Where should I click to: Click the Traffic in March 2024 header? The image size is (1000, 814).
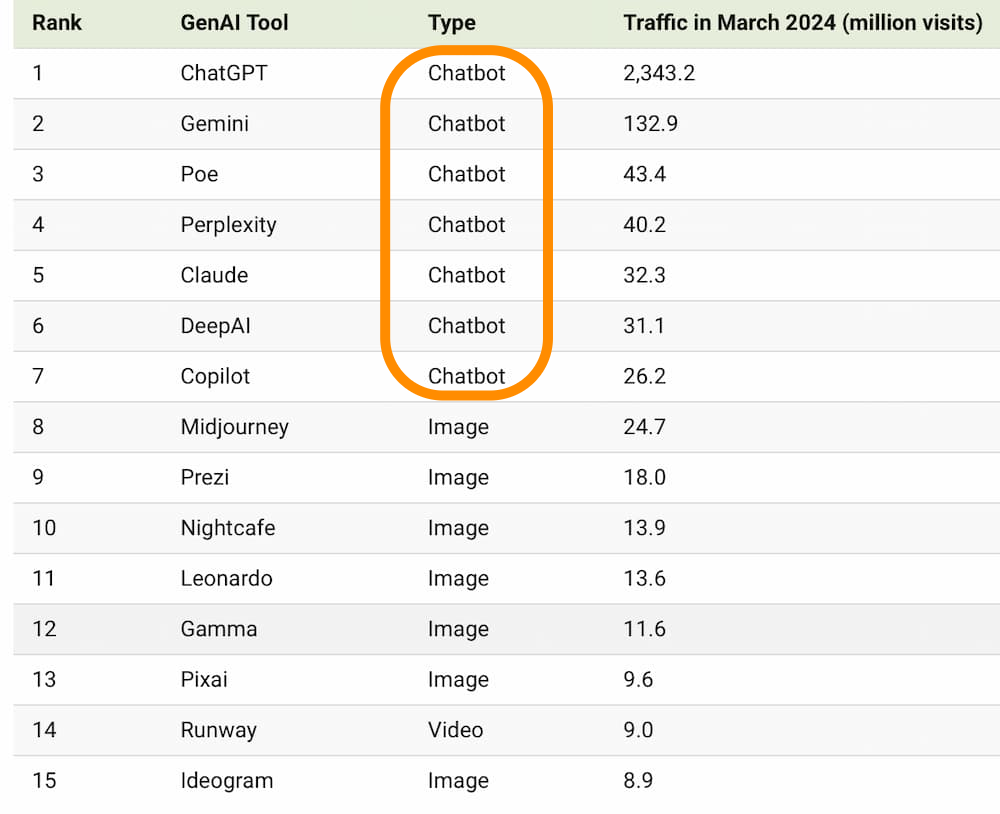coord(803,23)
